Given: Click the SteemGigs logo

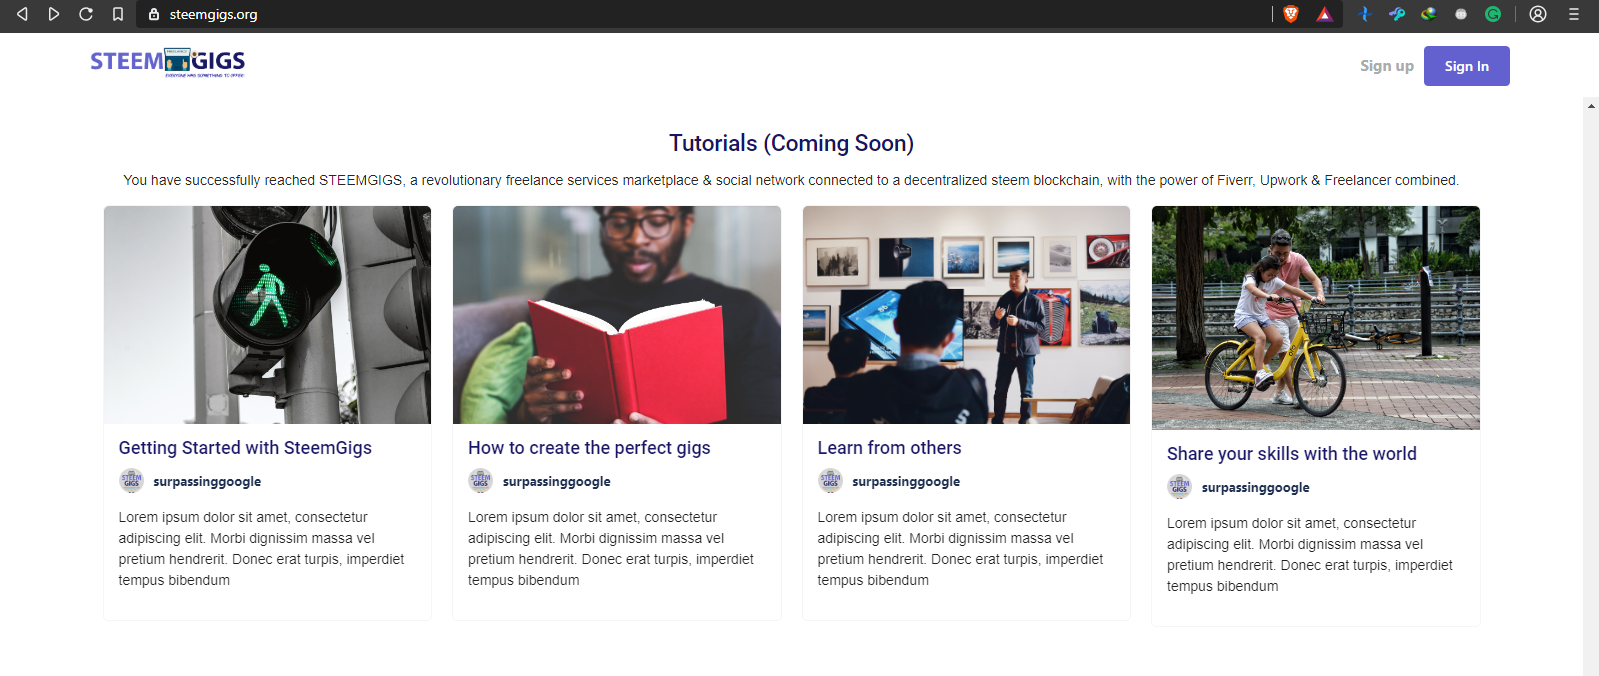Looking at the screenshot, I should [168, 62].
